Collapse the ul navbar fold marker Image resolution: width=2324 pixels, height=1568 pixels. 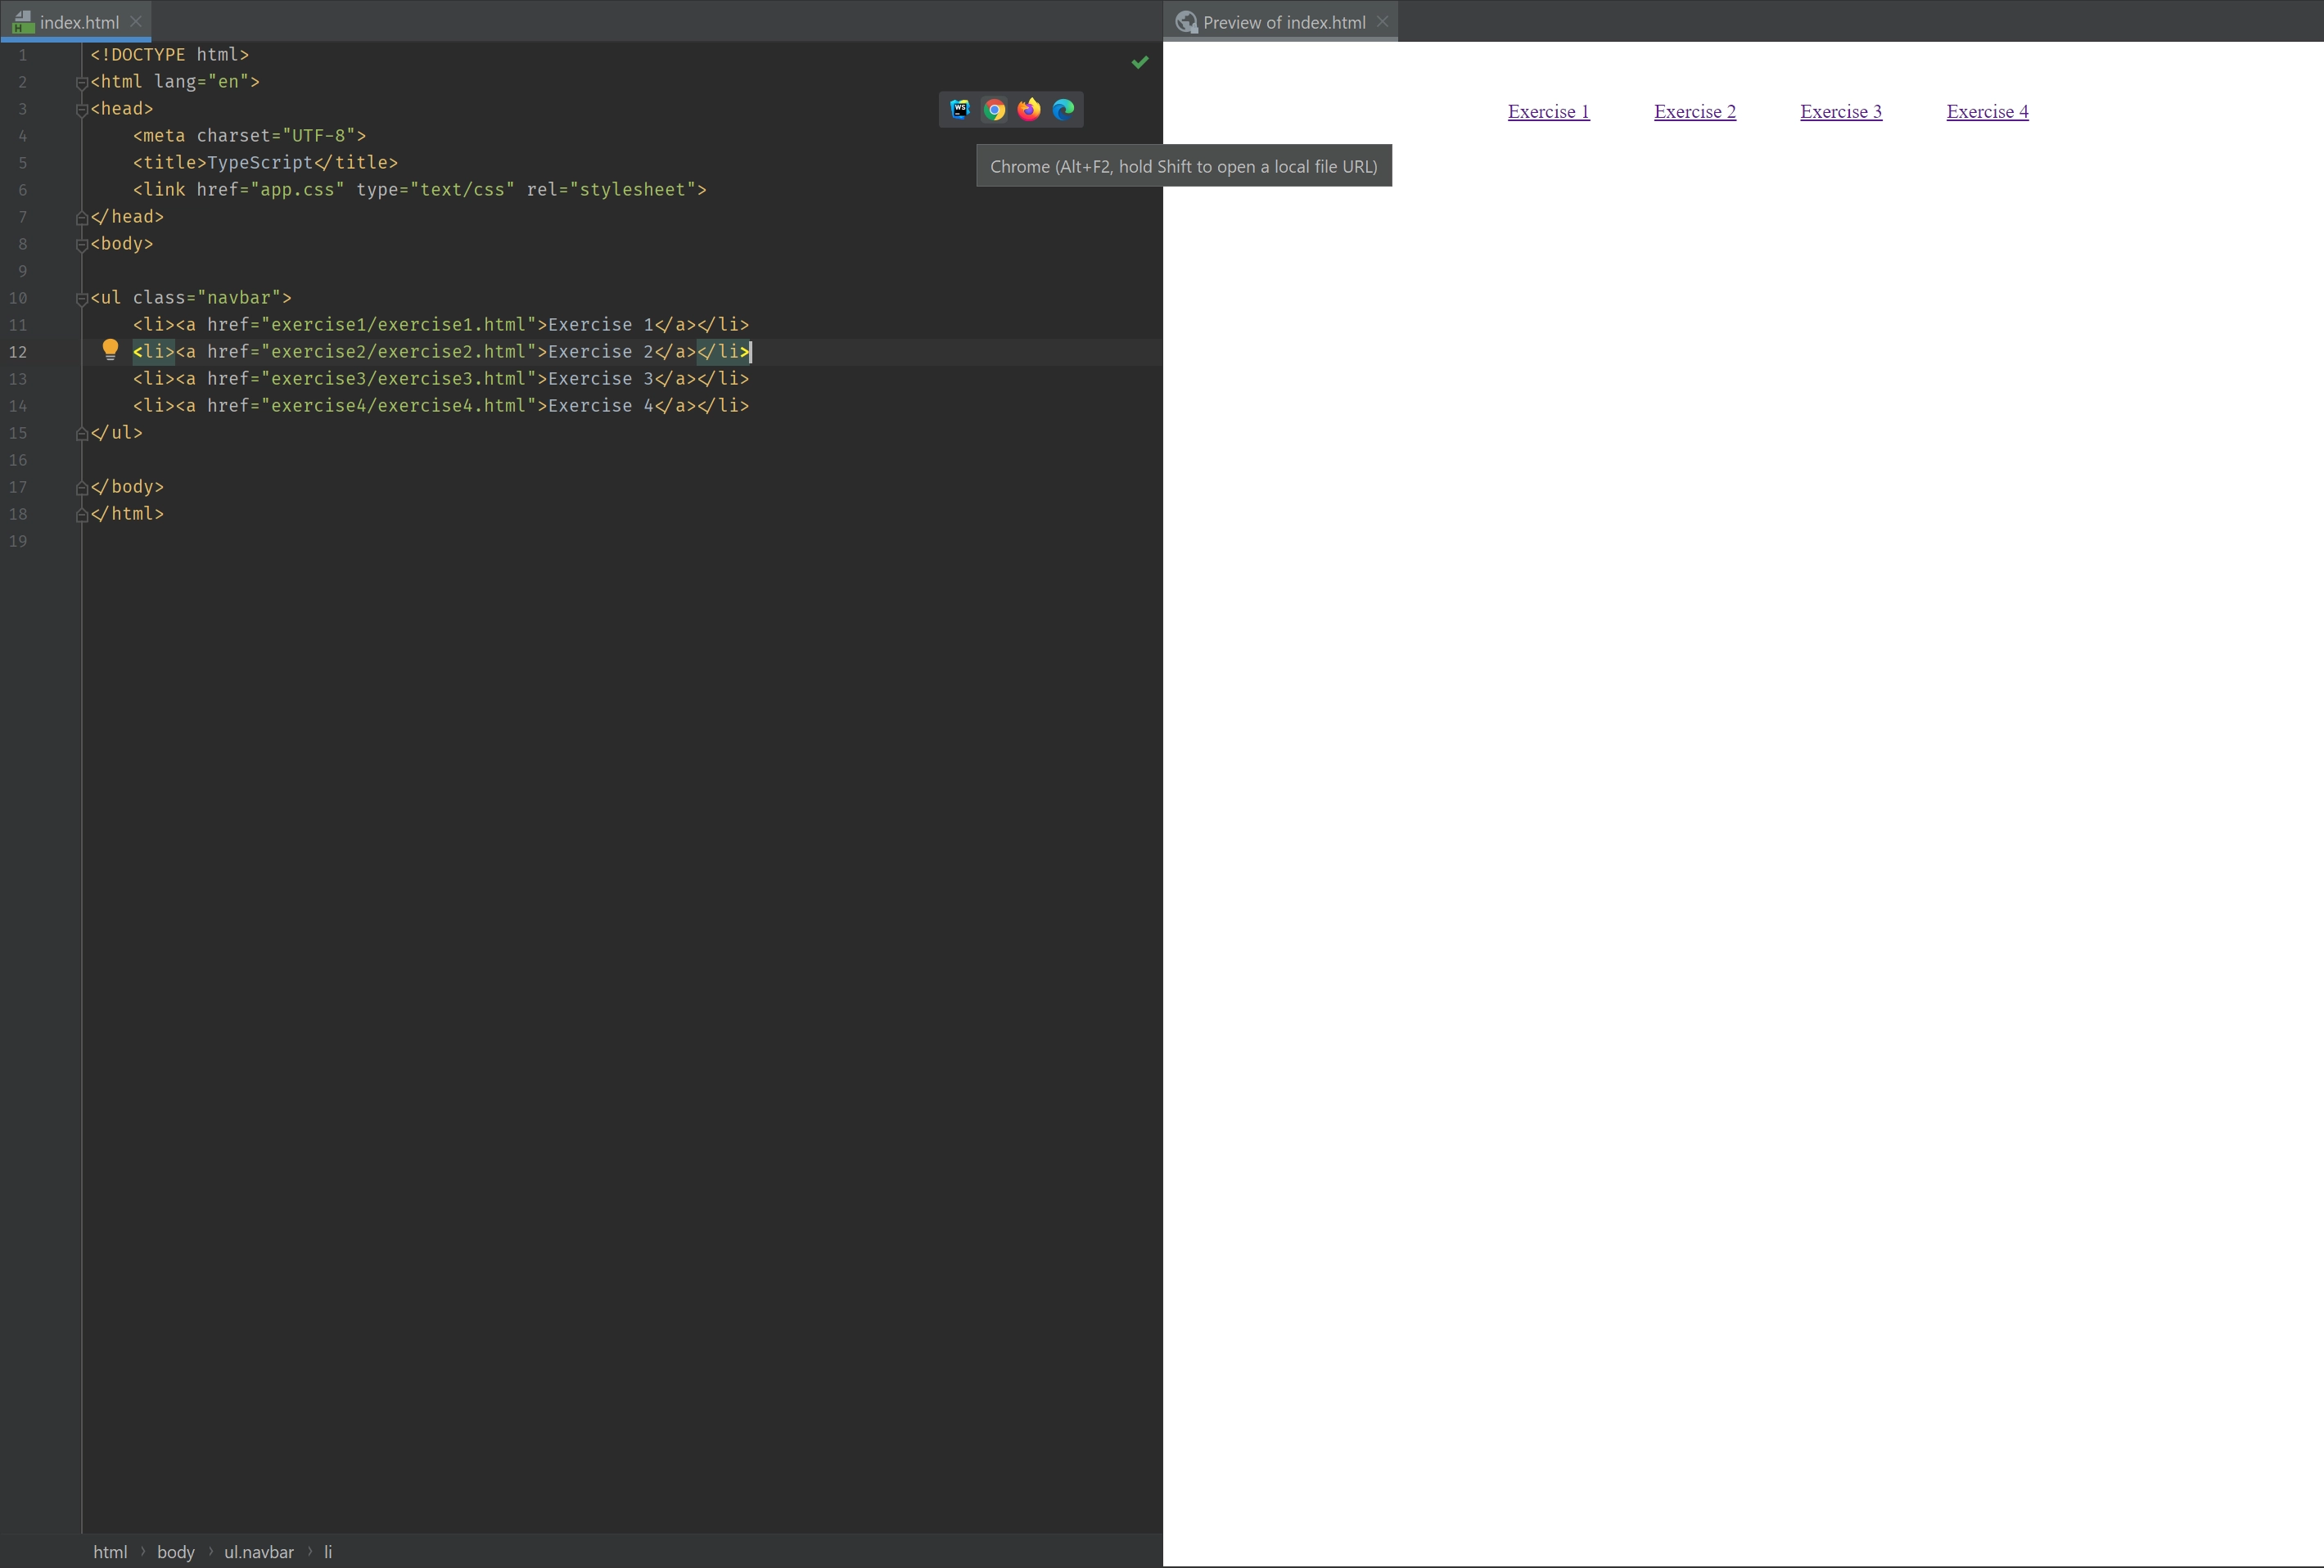click(x=82, y=299)
